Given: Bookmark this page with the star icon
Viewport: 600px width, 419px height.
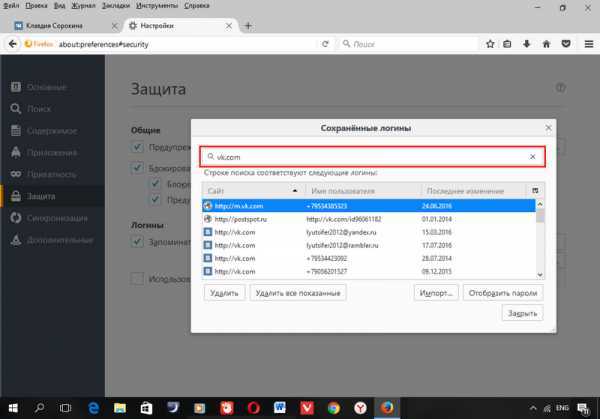Looking at the screenshot, I should click(x=490, y=44).
